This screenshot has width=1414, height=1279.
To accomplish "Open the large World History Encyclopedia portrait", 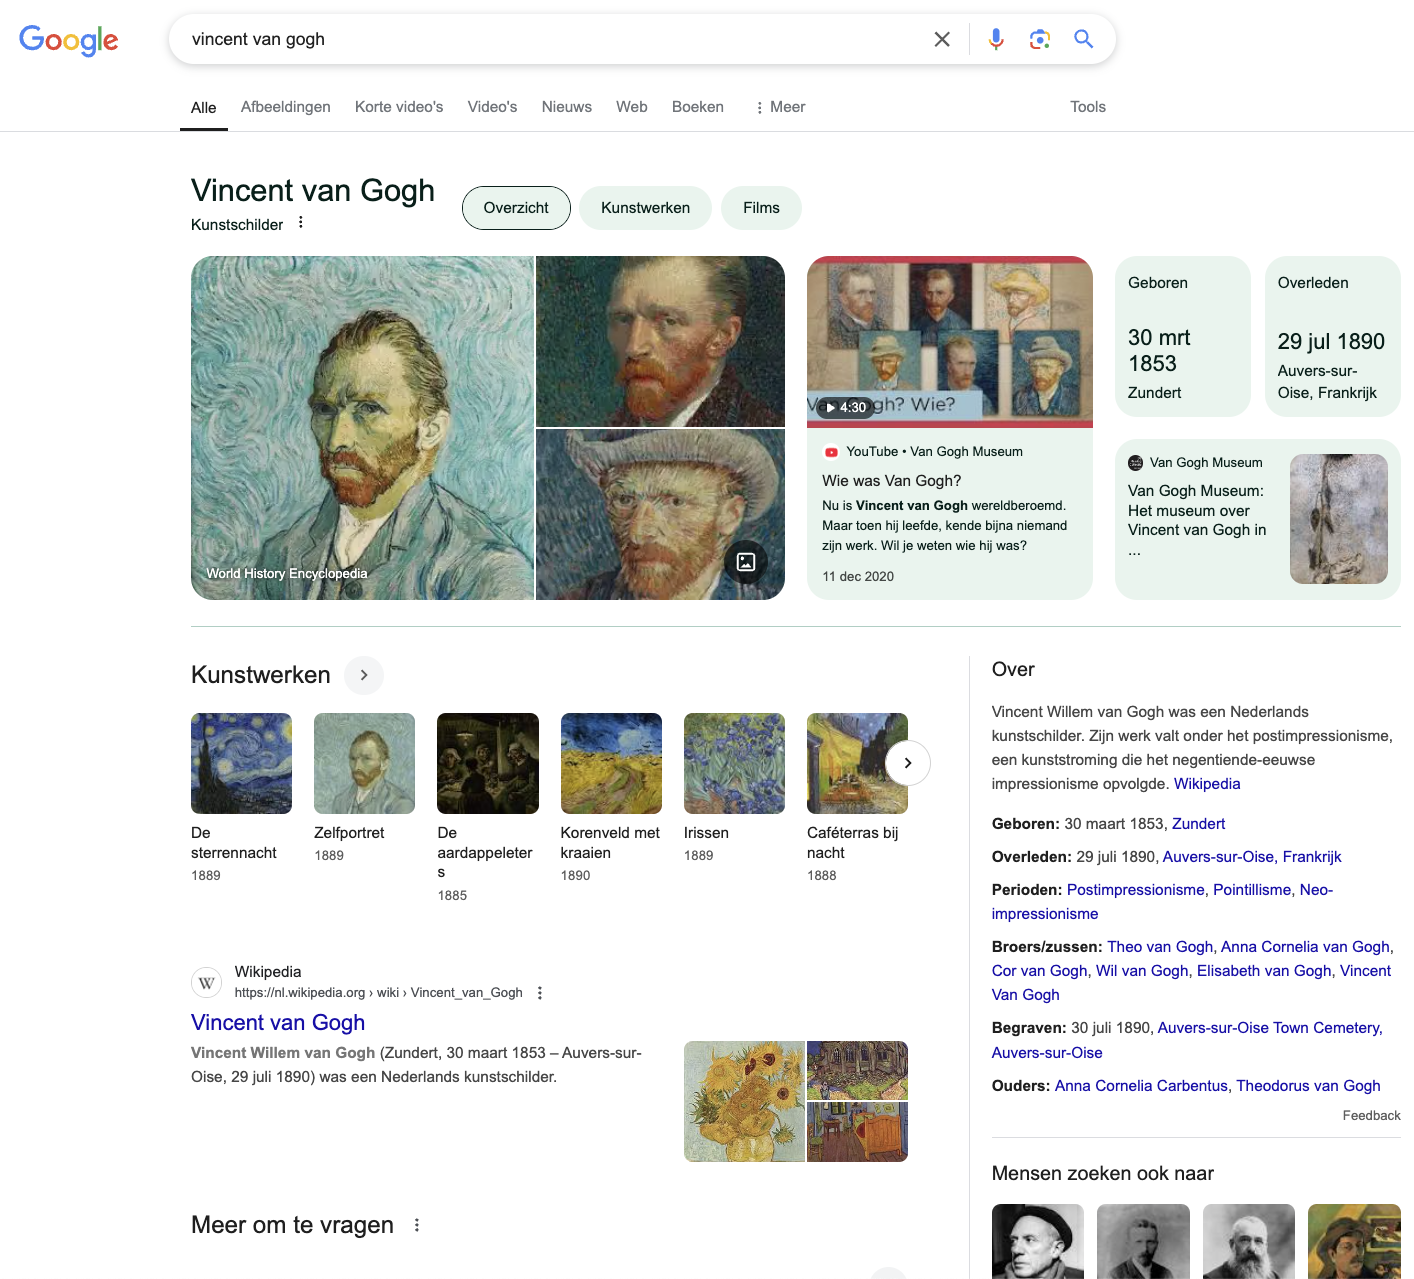I will 362,428.
